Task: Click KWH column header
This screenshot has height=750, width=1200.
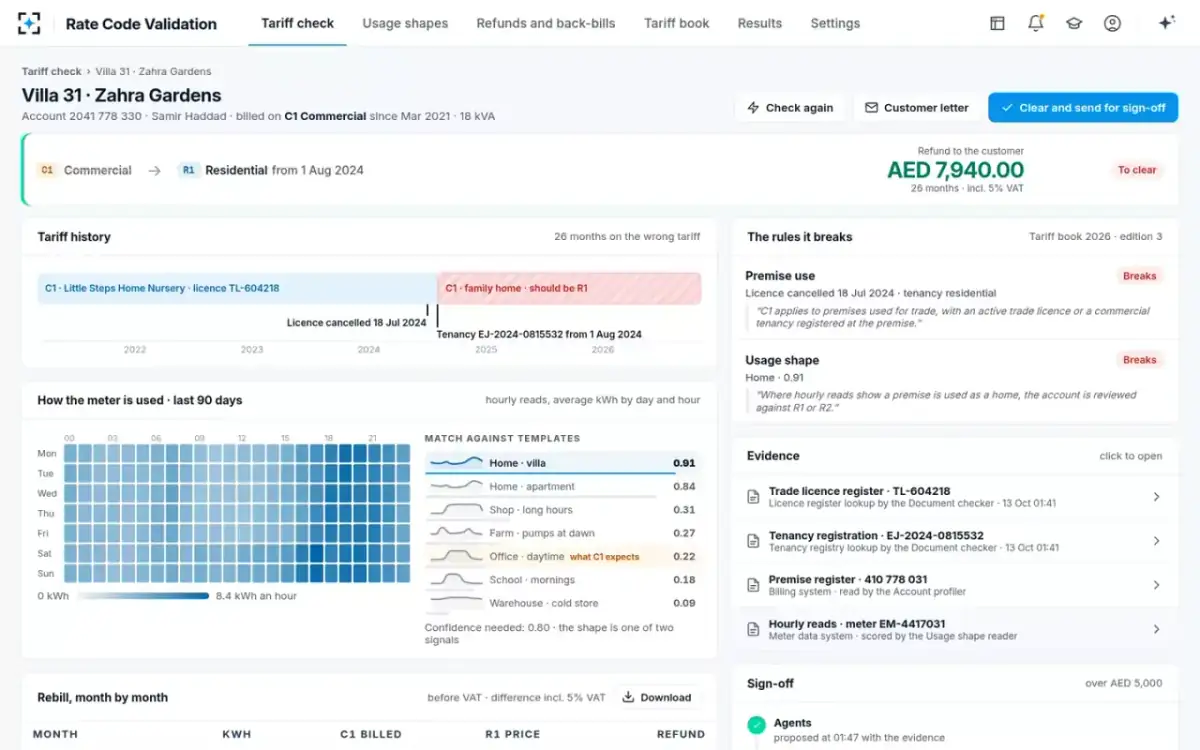Action: (238, 734)
